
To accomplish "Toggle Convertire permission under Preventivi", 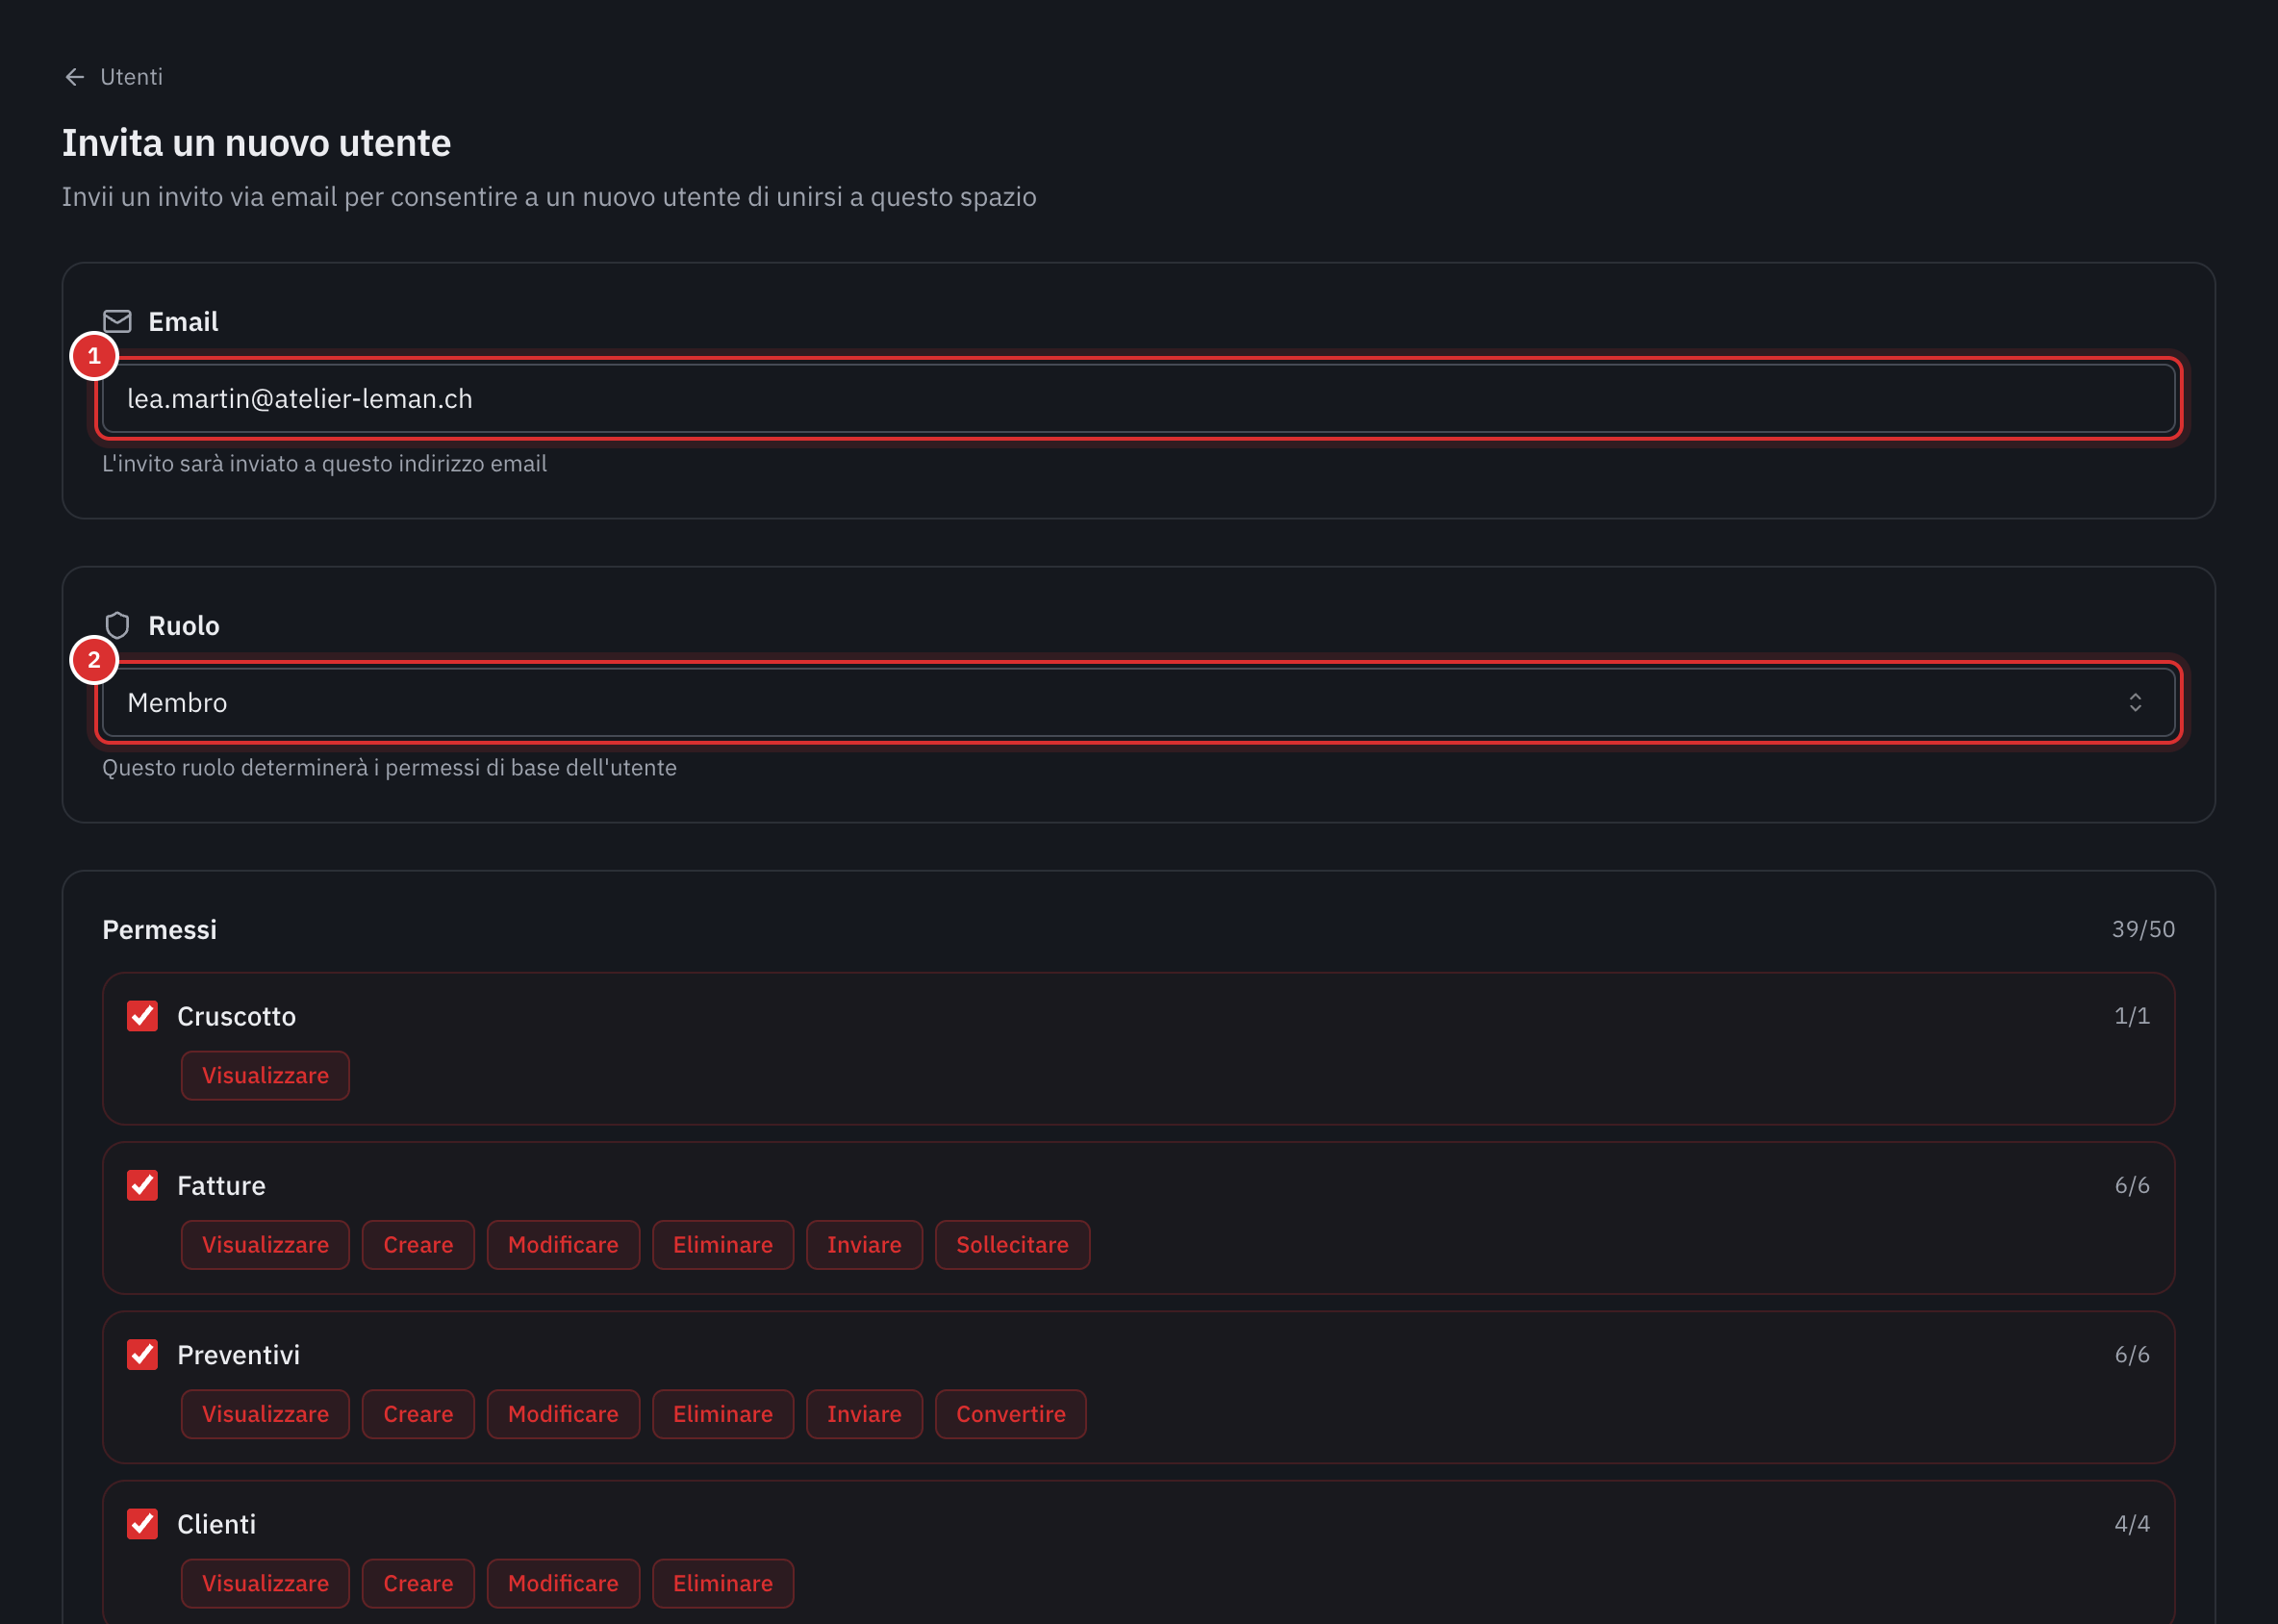I will pyautogui.click(x=1011, y=1414).
